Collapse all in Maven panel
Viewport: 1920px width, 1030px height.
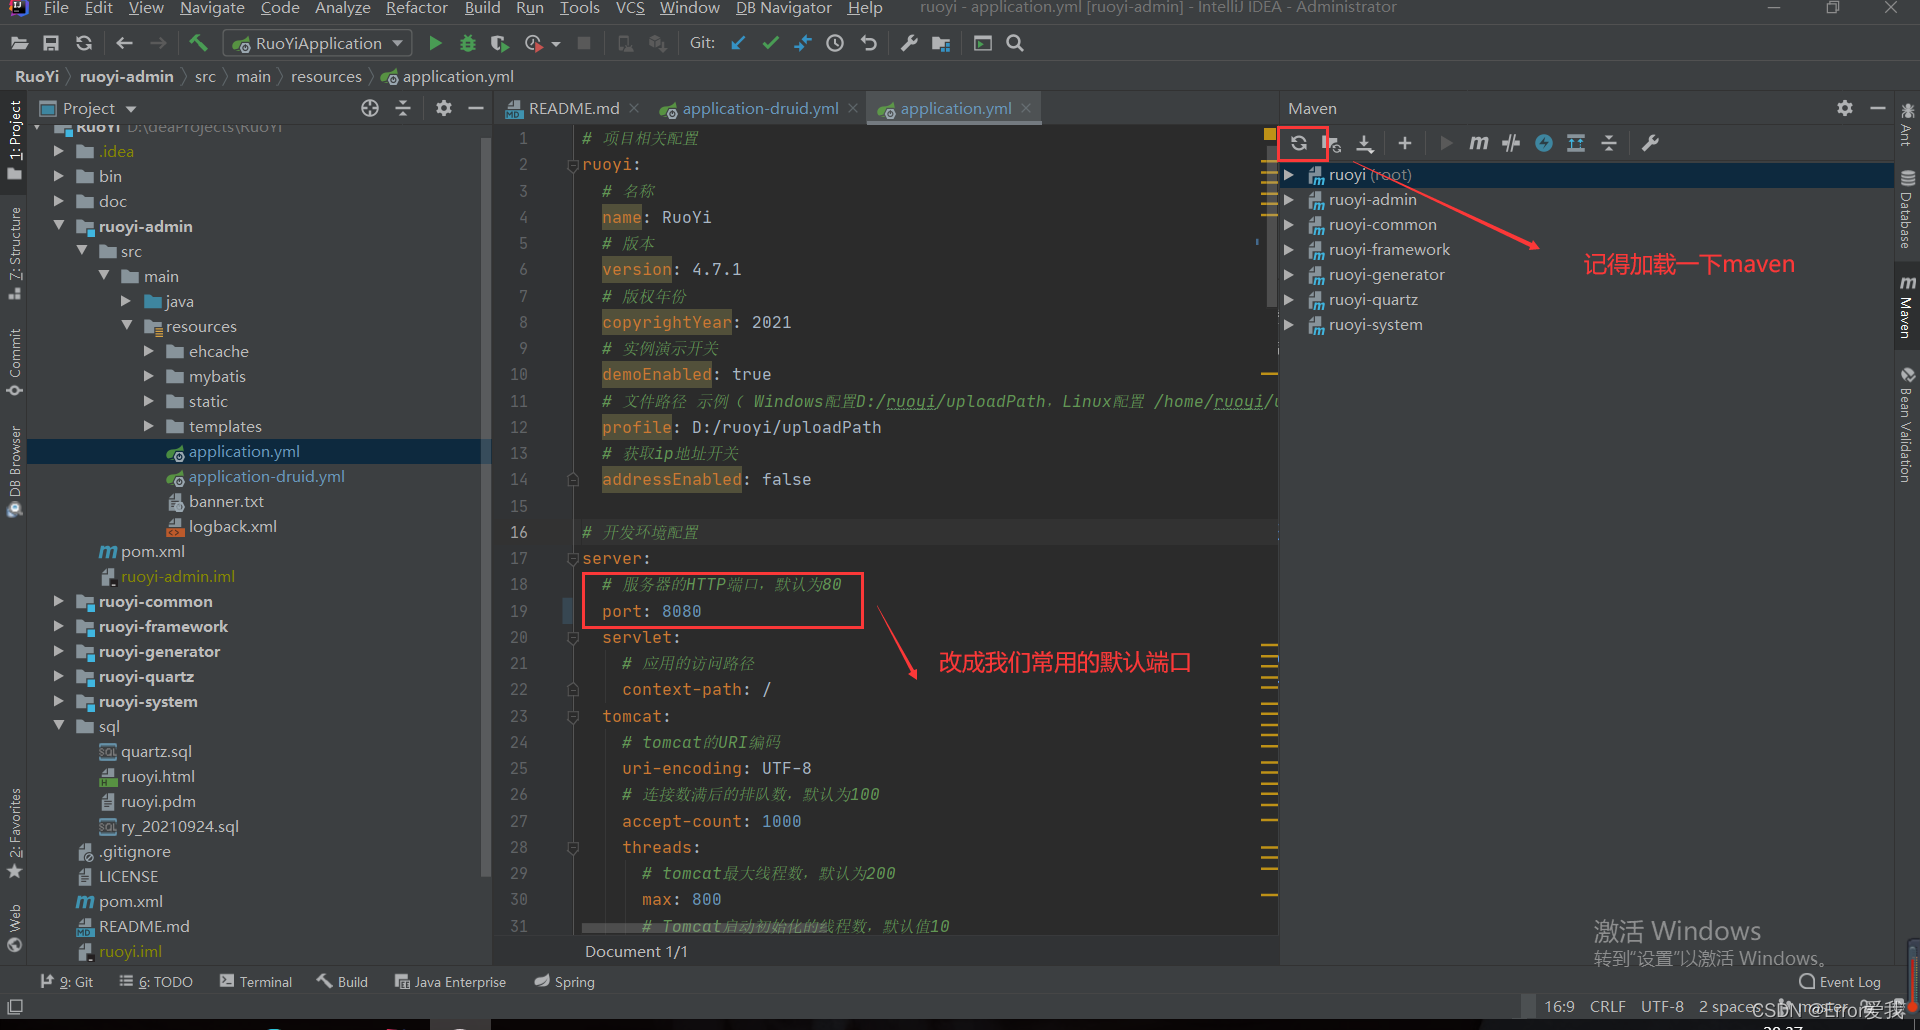(1609, 143)
